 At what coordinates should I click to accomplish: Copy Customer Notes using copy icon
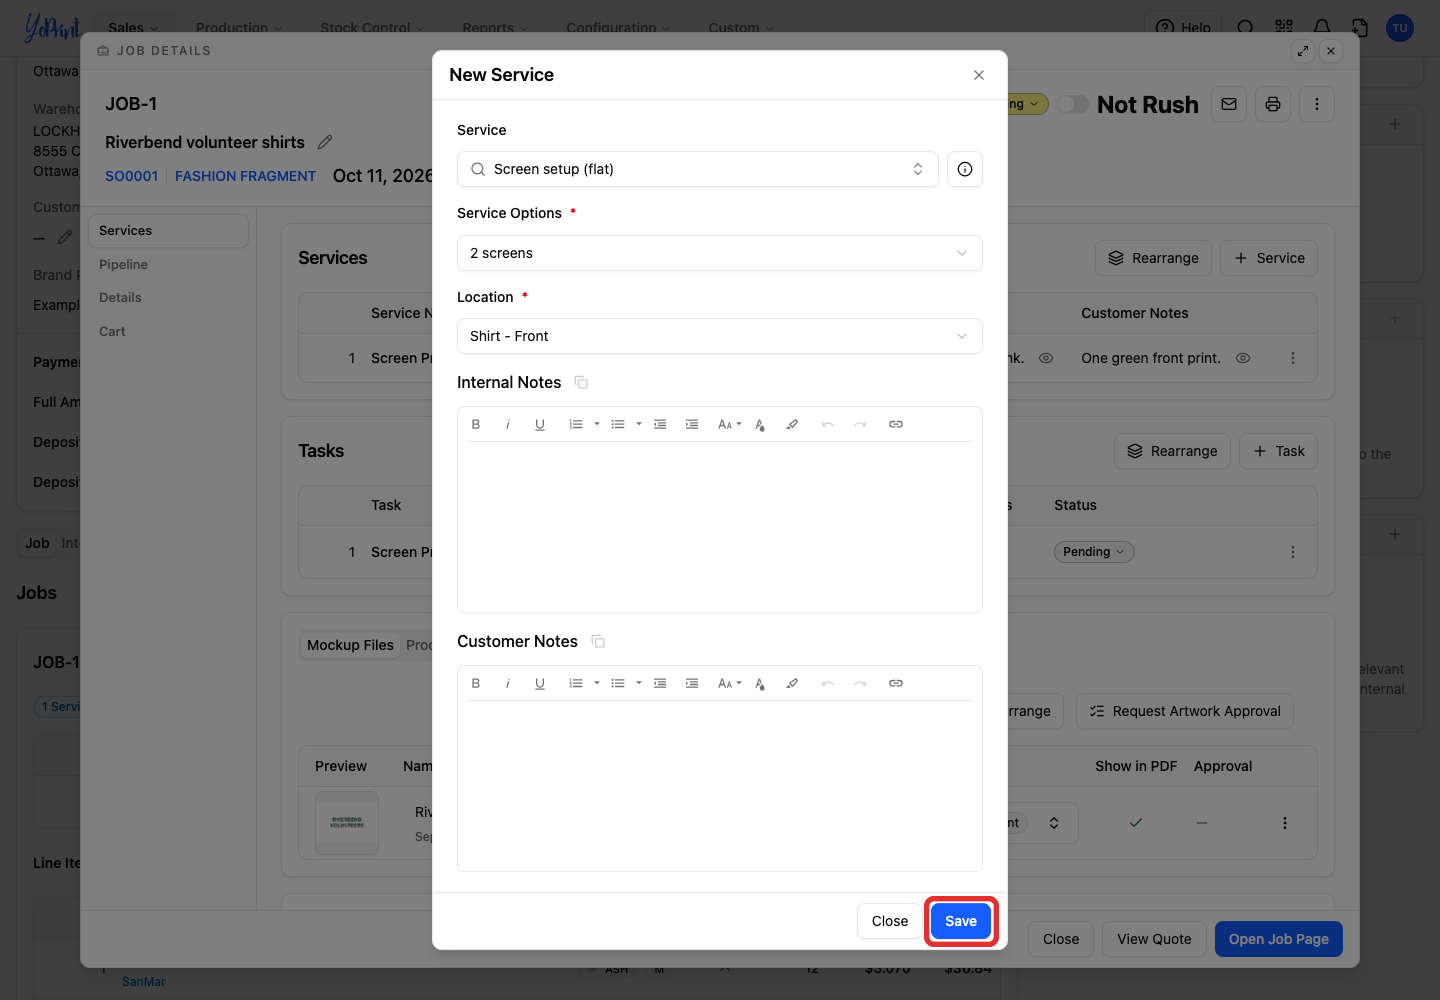pos(598,641)
